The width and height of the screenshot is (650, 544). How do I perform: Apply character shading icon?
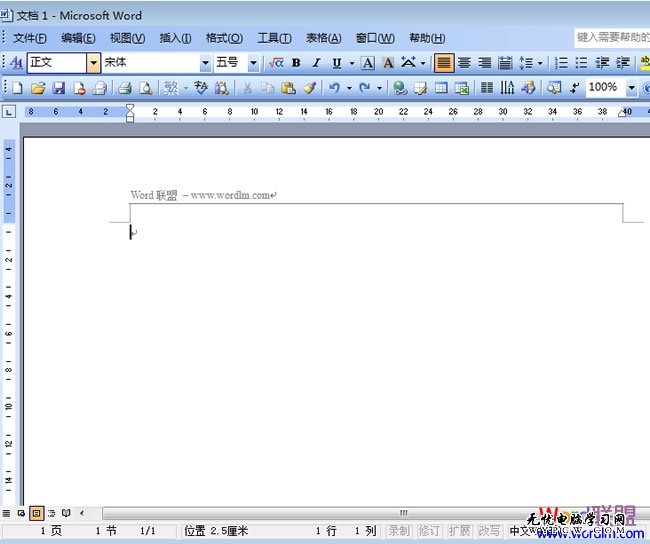click(x=388, y=63)
